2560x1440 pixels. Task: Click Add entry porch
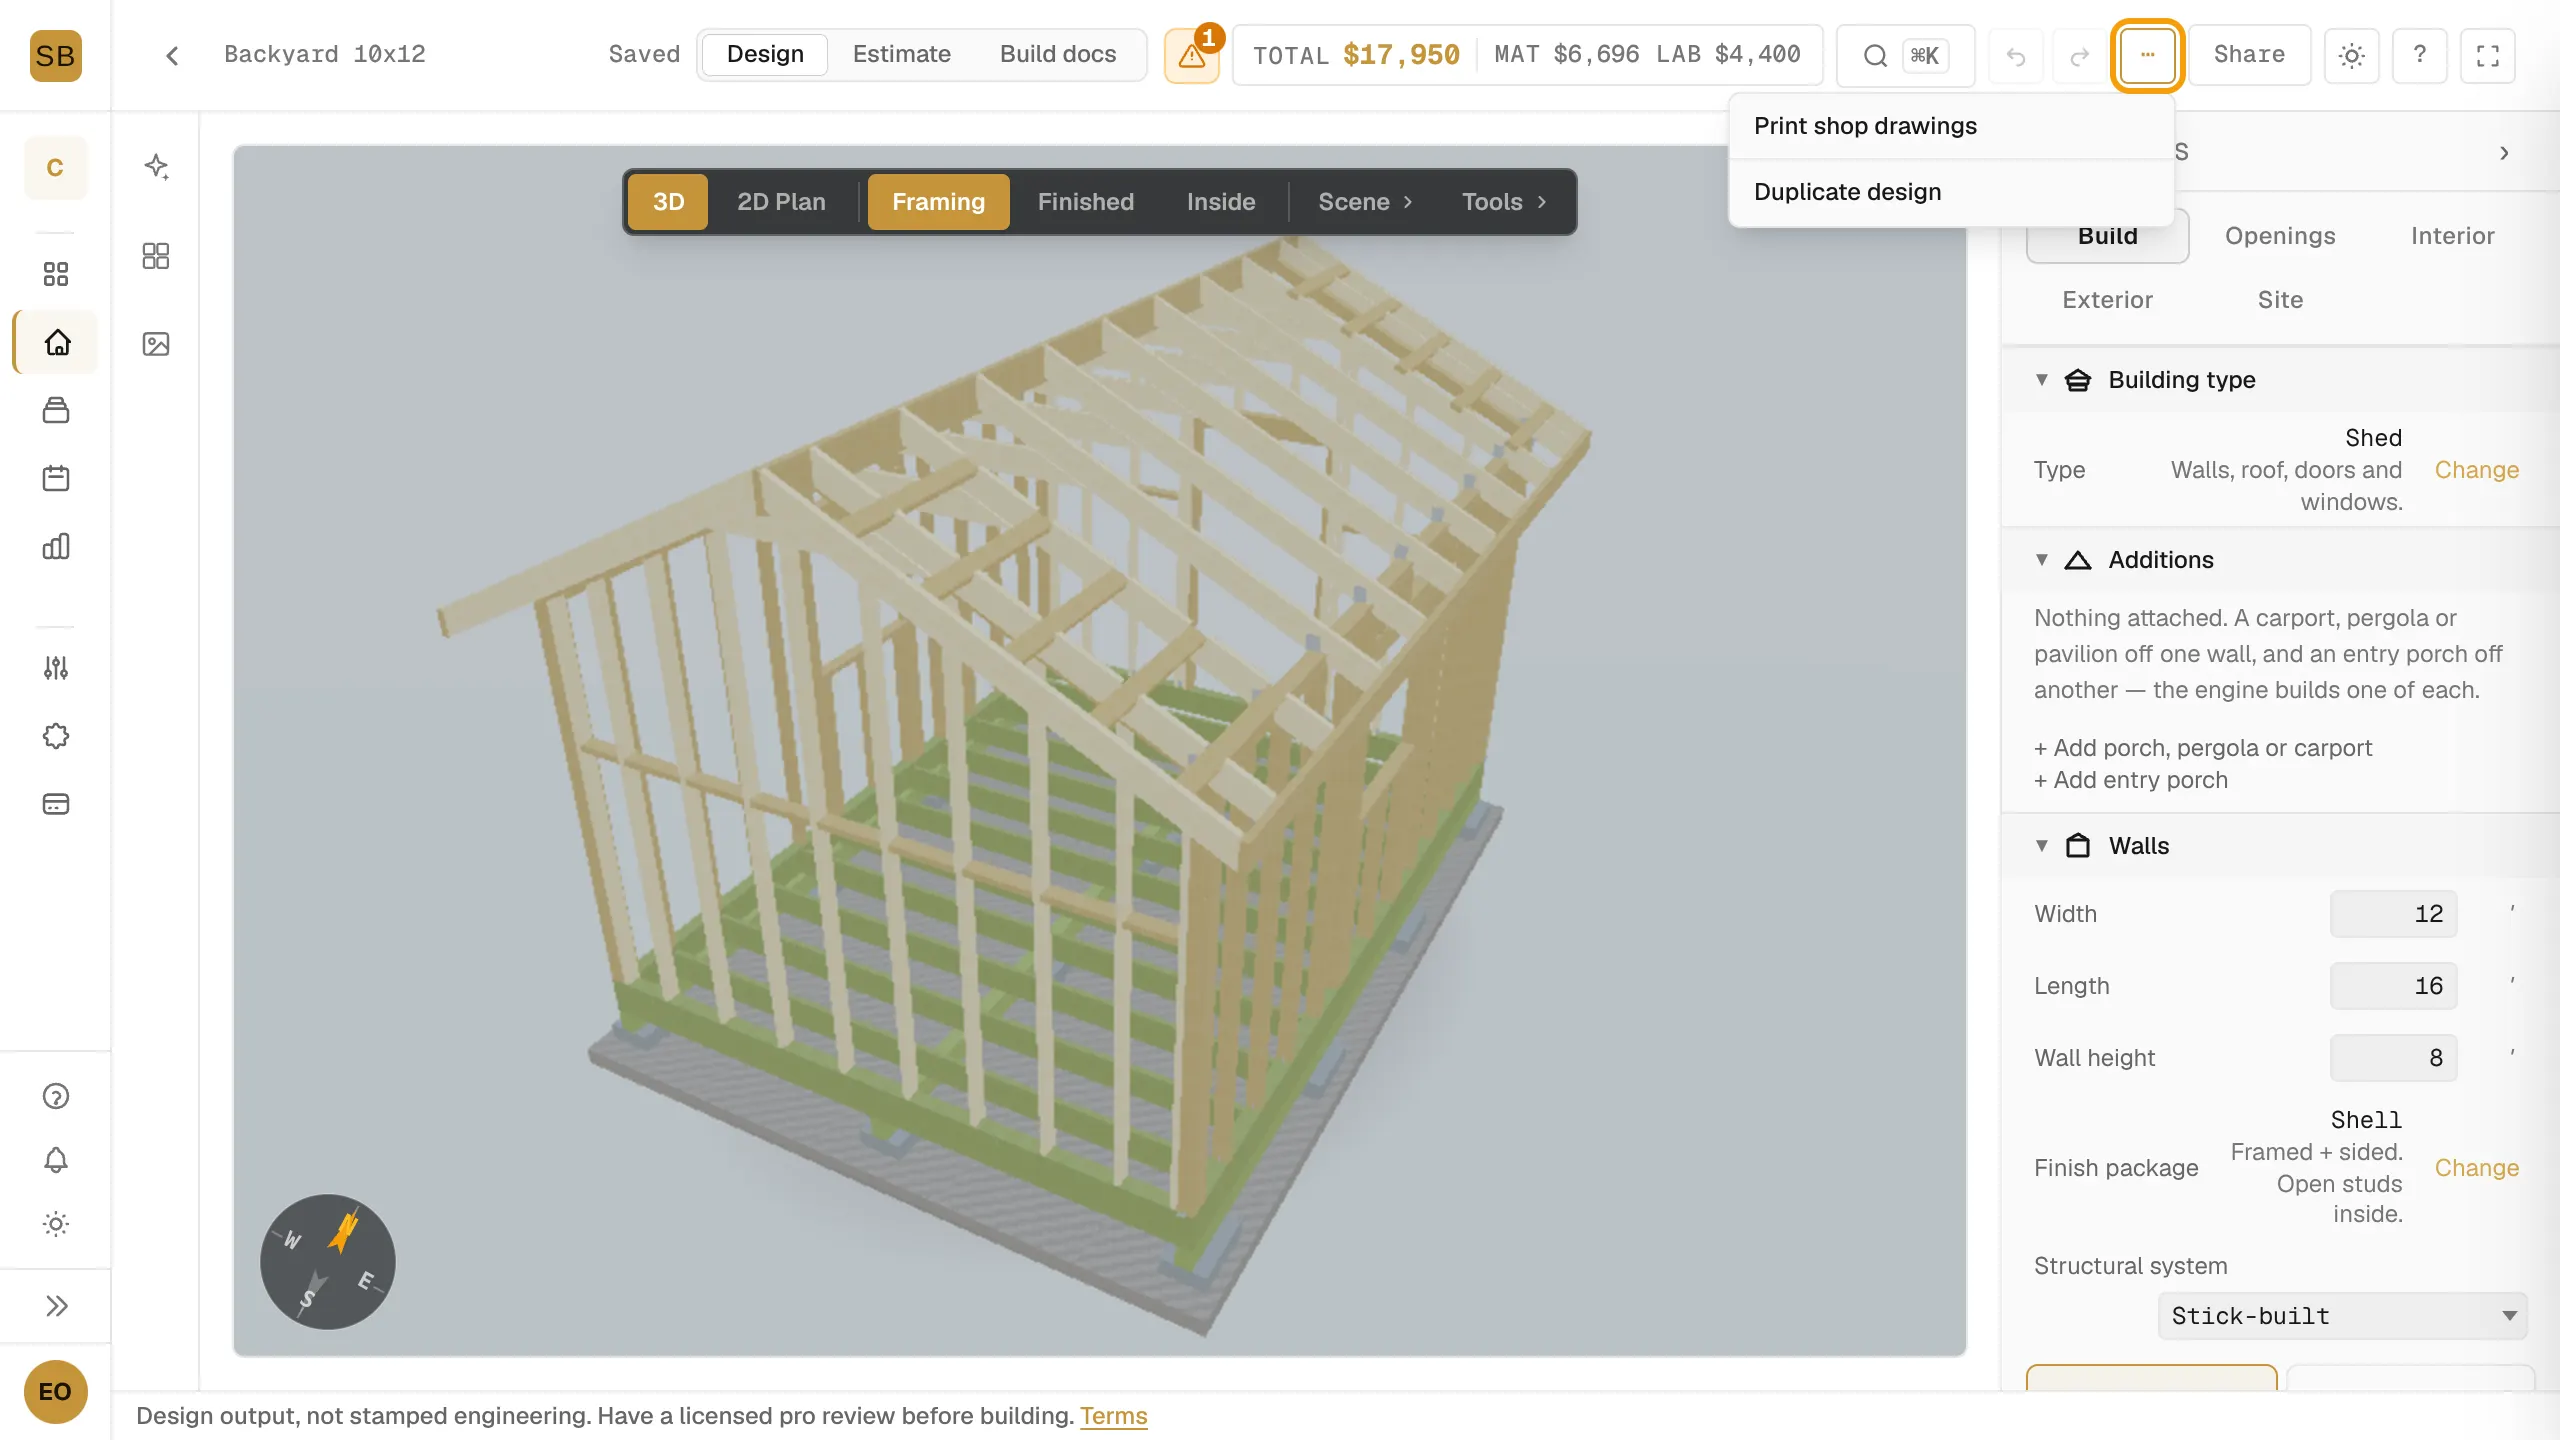2131,780
